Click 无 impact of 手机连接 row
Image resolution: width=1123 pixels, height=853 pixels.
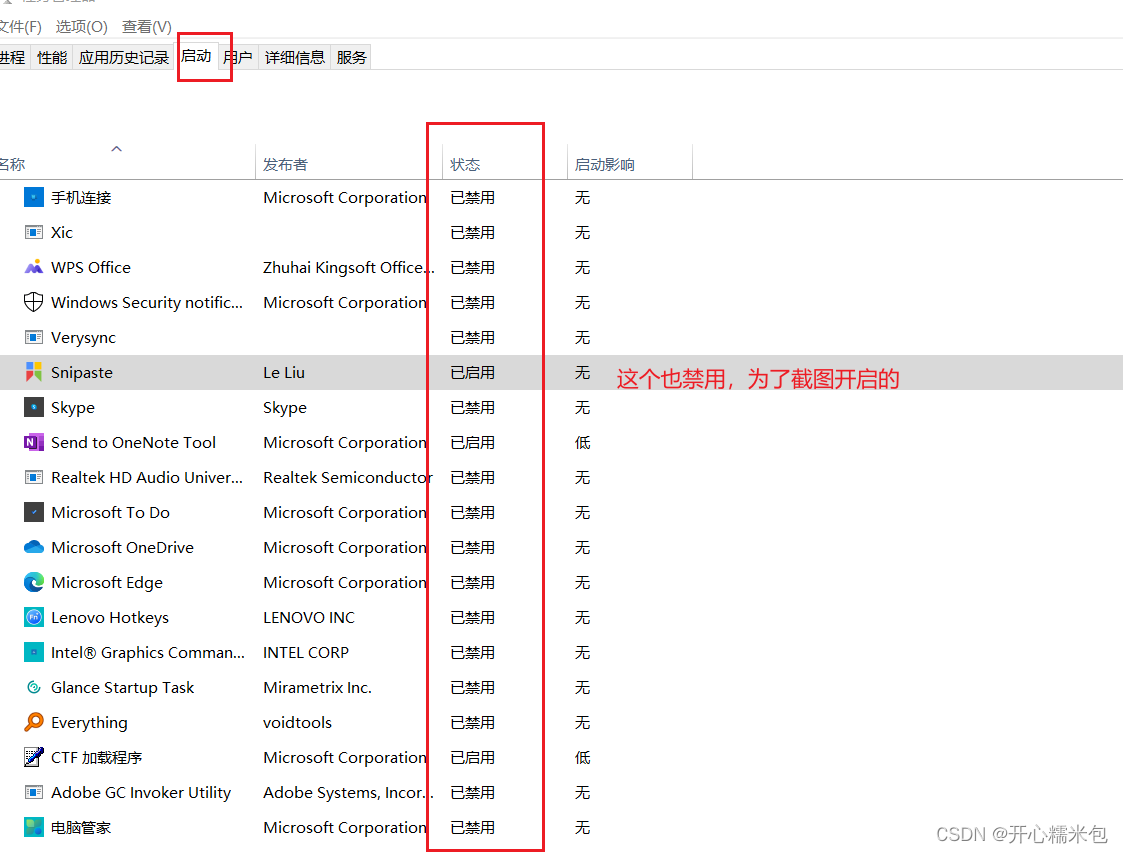(x=582, y=197)
